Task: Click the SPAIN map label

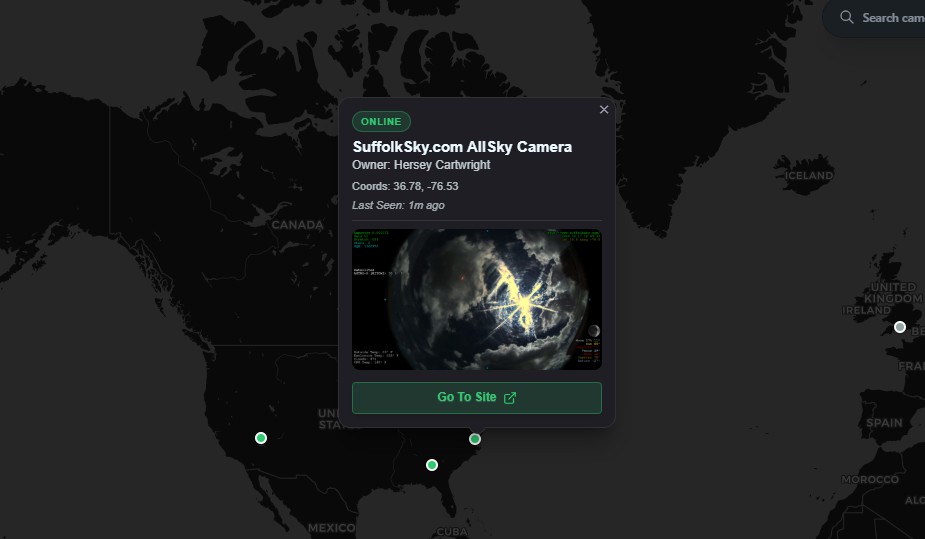Action: pos(884,423)
